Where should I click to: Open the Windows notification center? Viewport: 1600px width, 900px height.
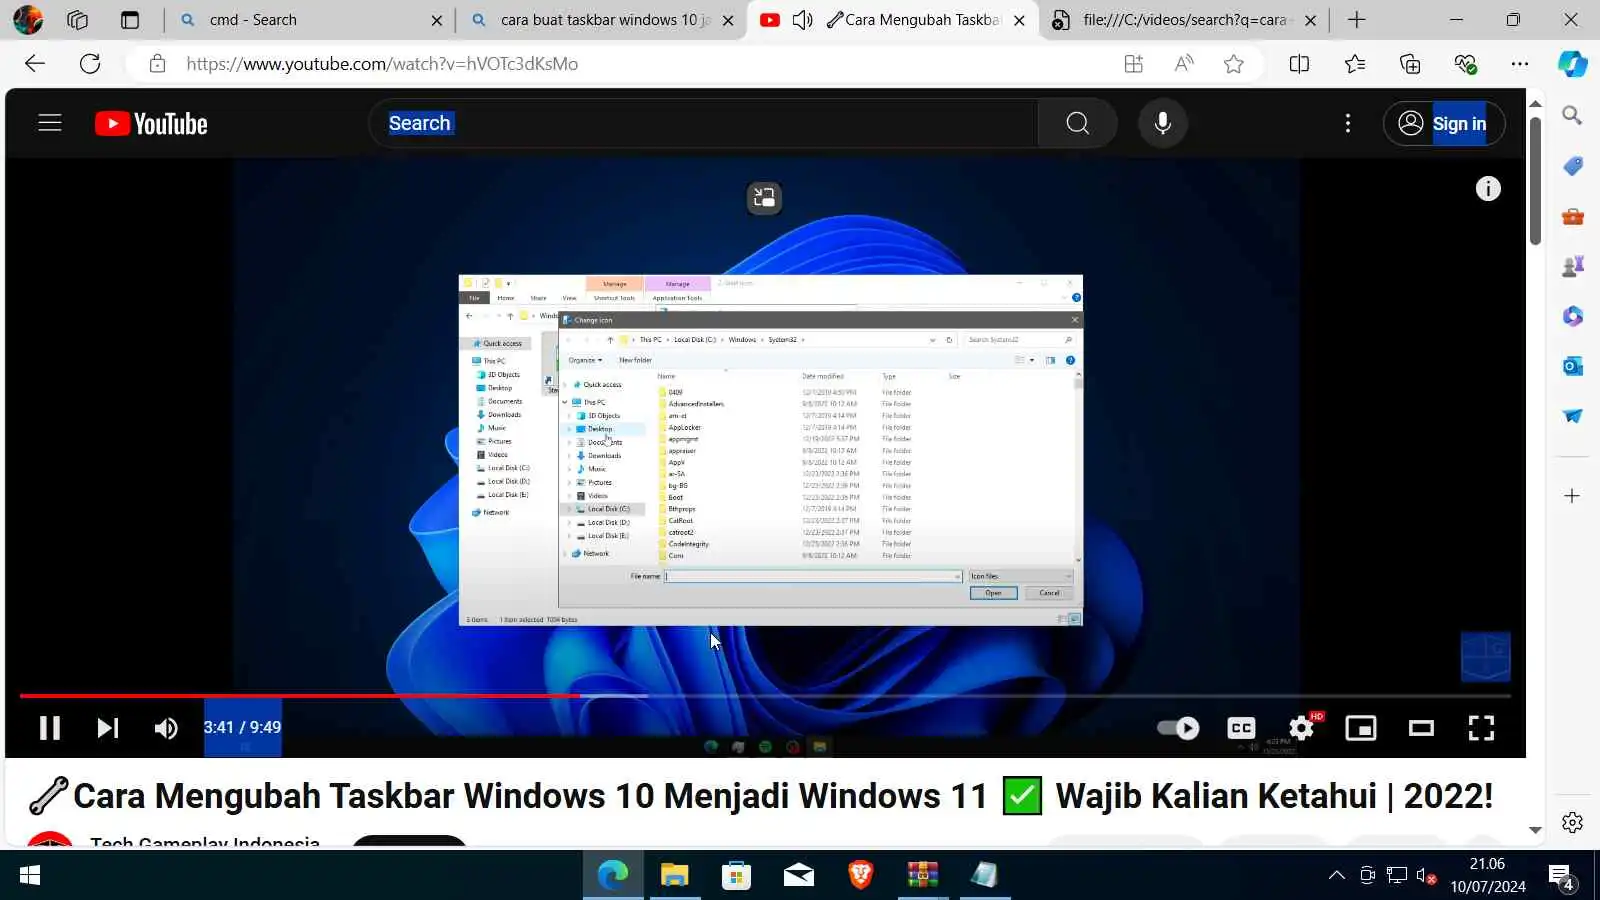click(x=1562, y=876)
